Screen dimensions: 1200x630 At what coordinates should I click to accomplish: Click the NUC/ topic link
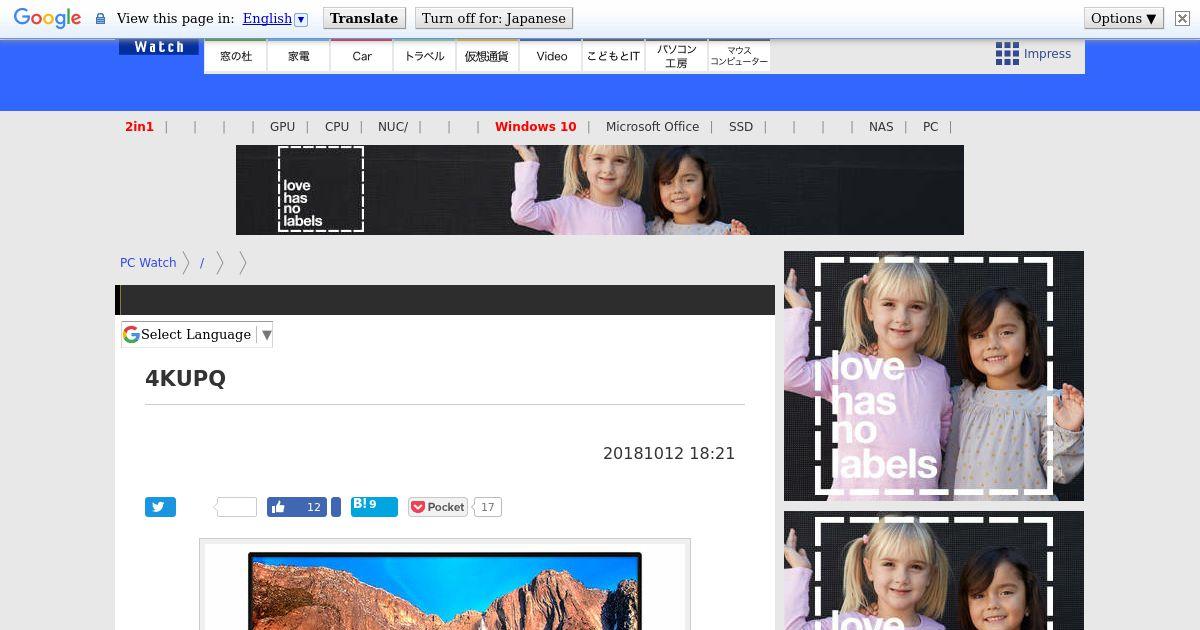click(x=393, y=127)
